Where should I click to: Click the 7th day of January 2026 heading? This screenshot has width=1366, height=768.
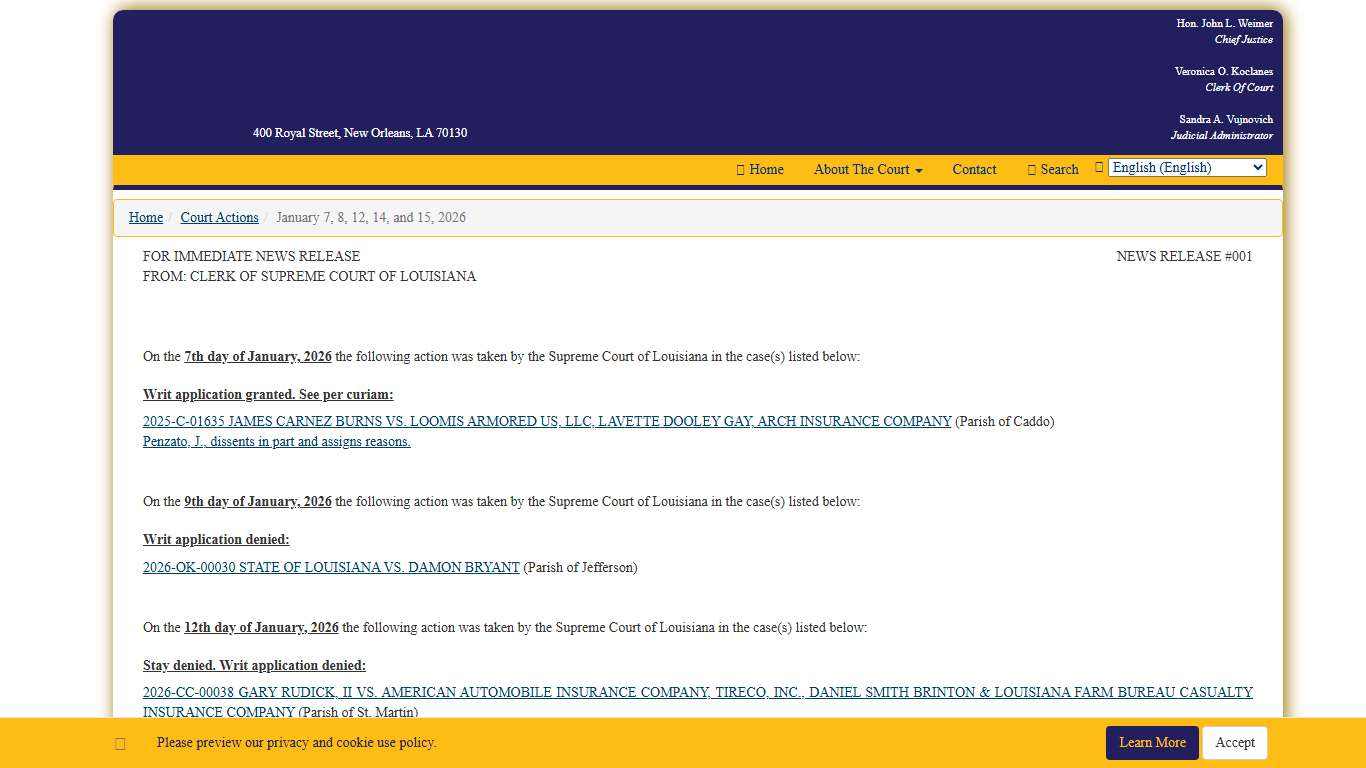[x=258, y=356]
